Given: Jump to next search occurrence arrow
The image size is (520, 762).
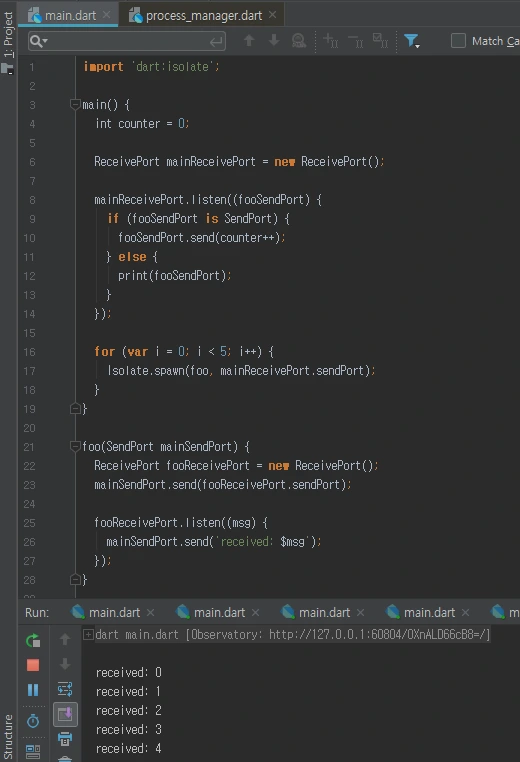Looking at the screenshot, I should point(274,40).
